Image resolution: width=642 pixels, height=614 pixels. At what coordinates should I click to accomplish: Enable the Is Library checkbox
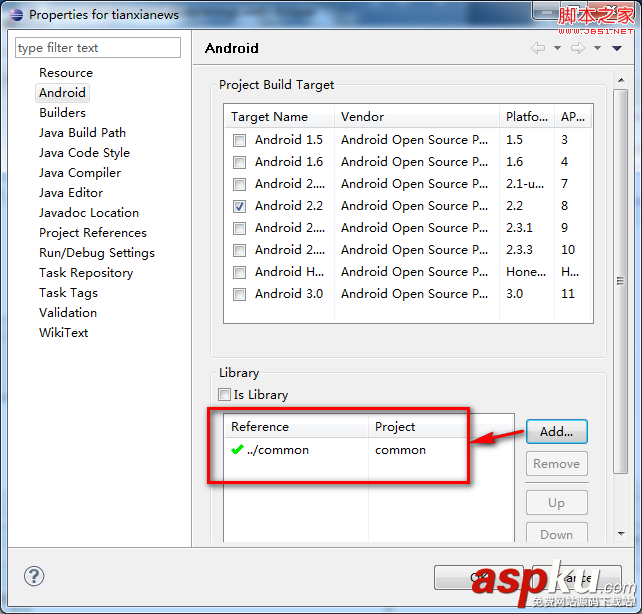click(224, 395)
